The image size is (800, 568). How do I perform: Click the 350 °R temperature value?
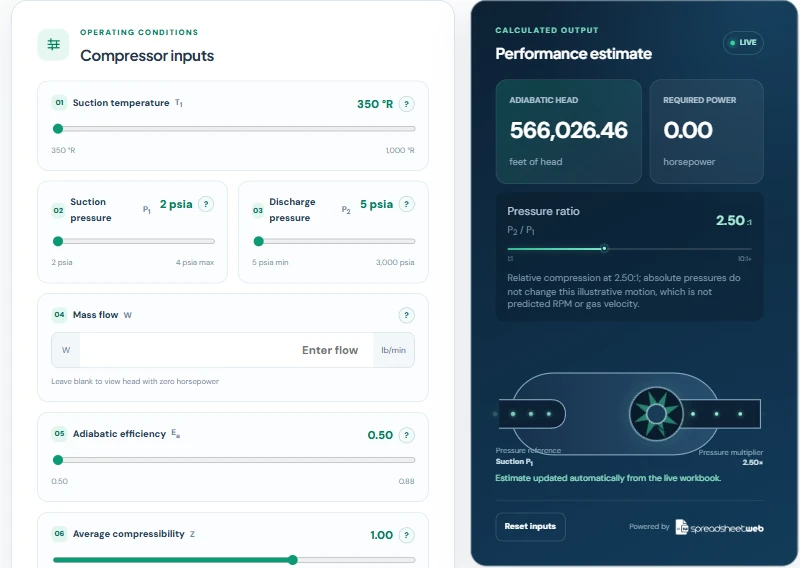pyautogui.click(x=375, y=104)
